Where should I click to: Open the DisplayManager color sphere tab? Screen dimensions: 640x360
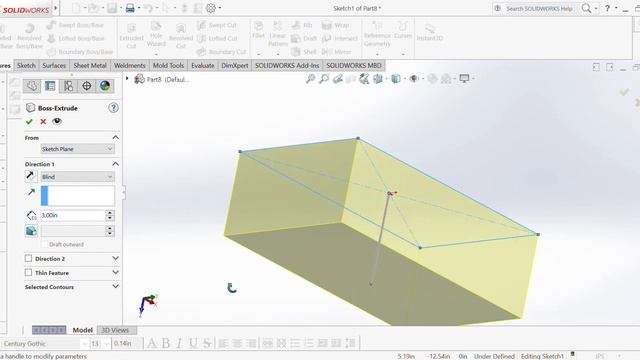[x=105, y=86]
